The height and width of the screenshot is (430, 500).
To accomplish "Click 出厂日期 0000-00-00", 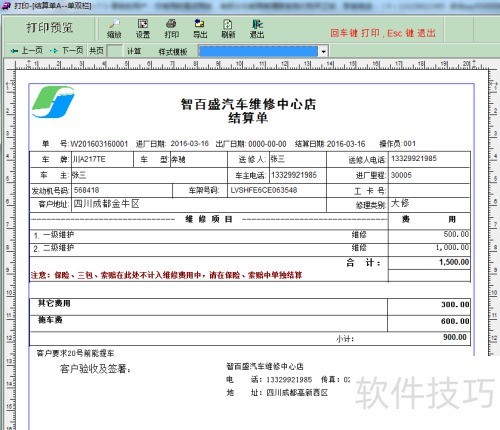I will point(267,144).
